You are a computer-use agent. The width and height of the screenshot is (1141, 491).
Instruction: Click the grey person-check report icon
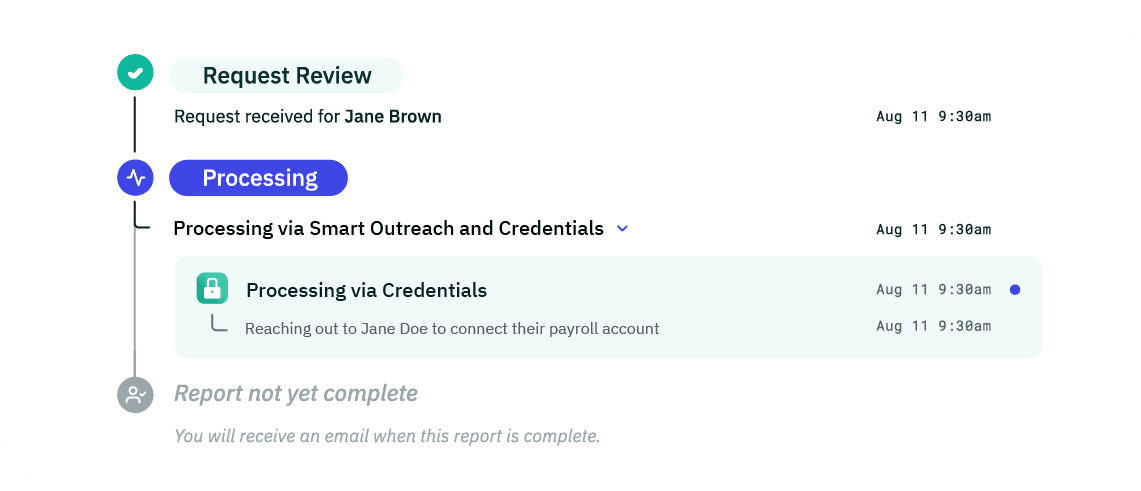click(x=135, y=394)
